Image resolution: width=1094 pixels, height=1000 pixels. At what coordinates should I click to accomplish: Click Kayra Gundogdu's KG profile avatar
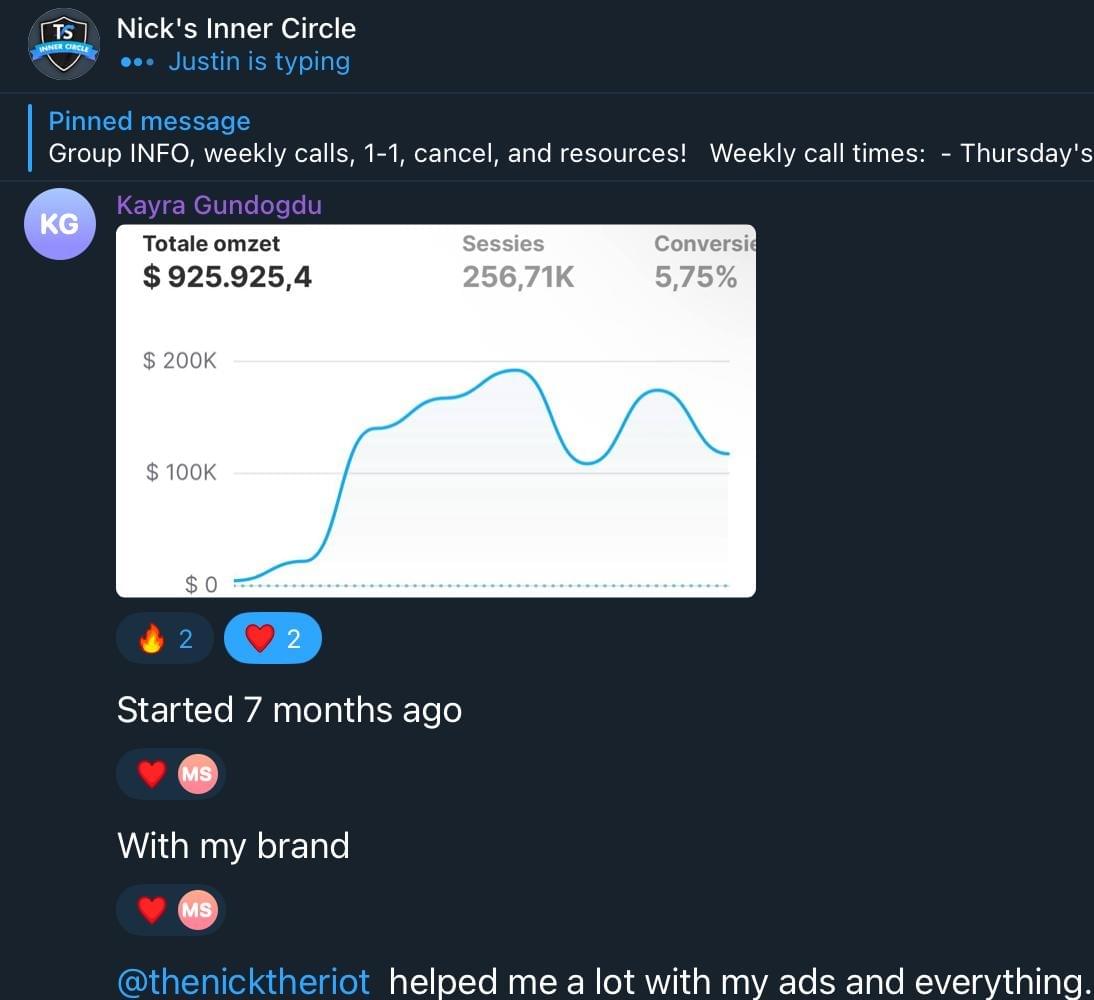pos(59,224)
